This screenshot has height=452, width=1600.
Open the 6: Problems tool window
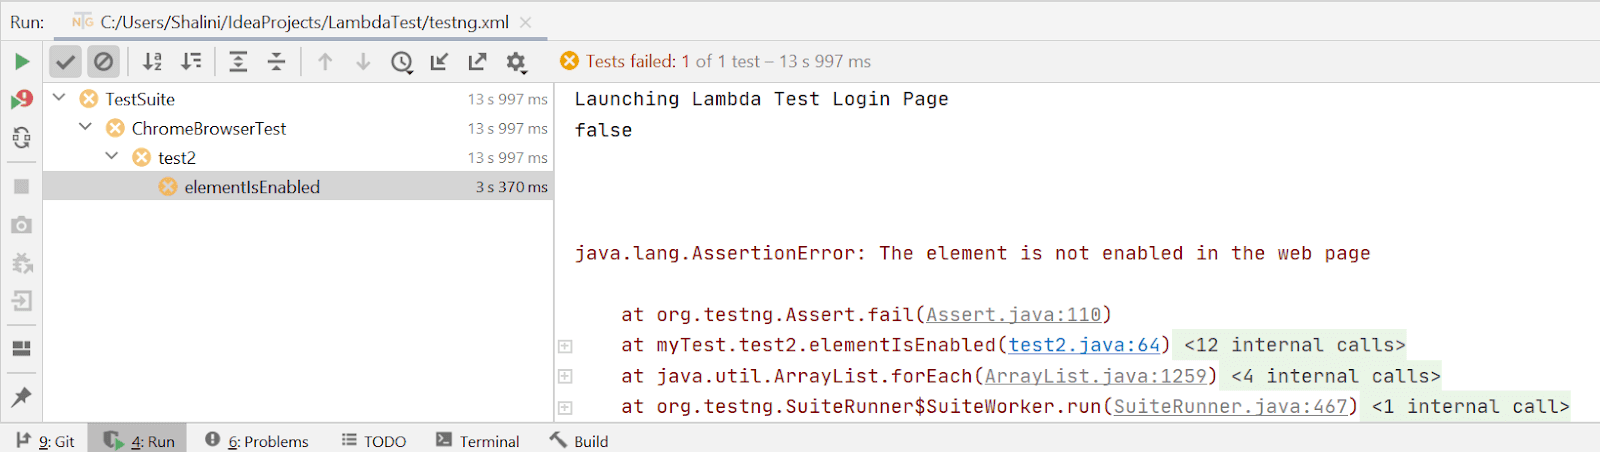point(256,441)
